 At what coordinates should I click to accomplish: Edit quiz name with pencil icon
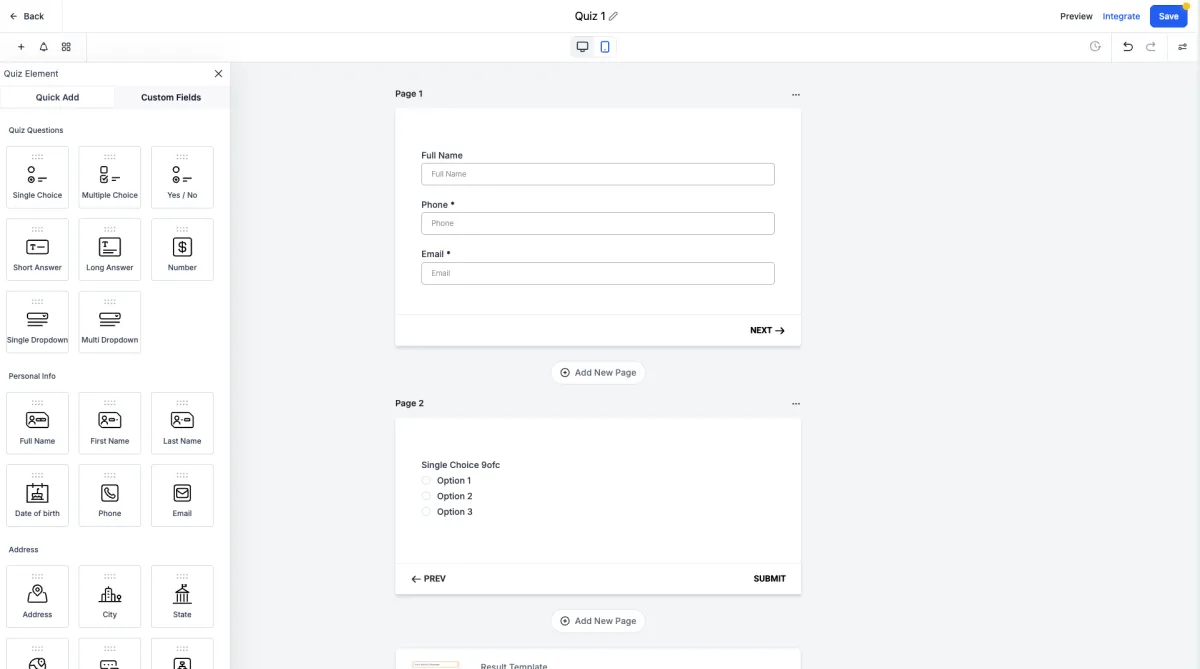(x=613, y=16)
